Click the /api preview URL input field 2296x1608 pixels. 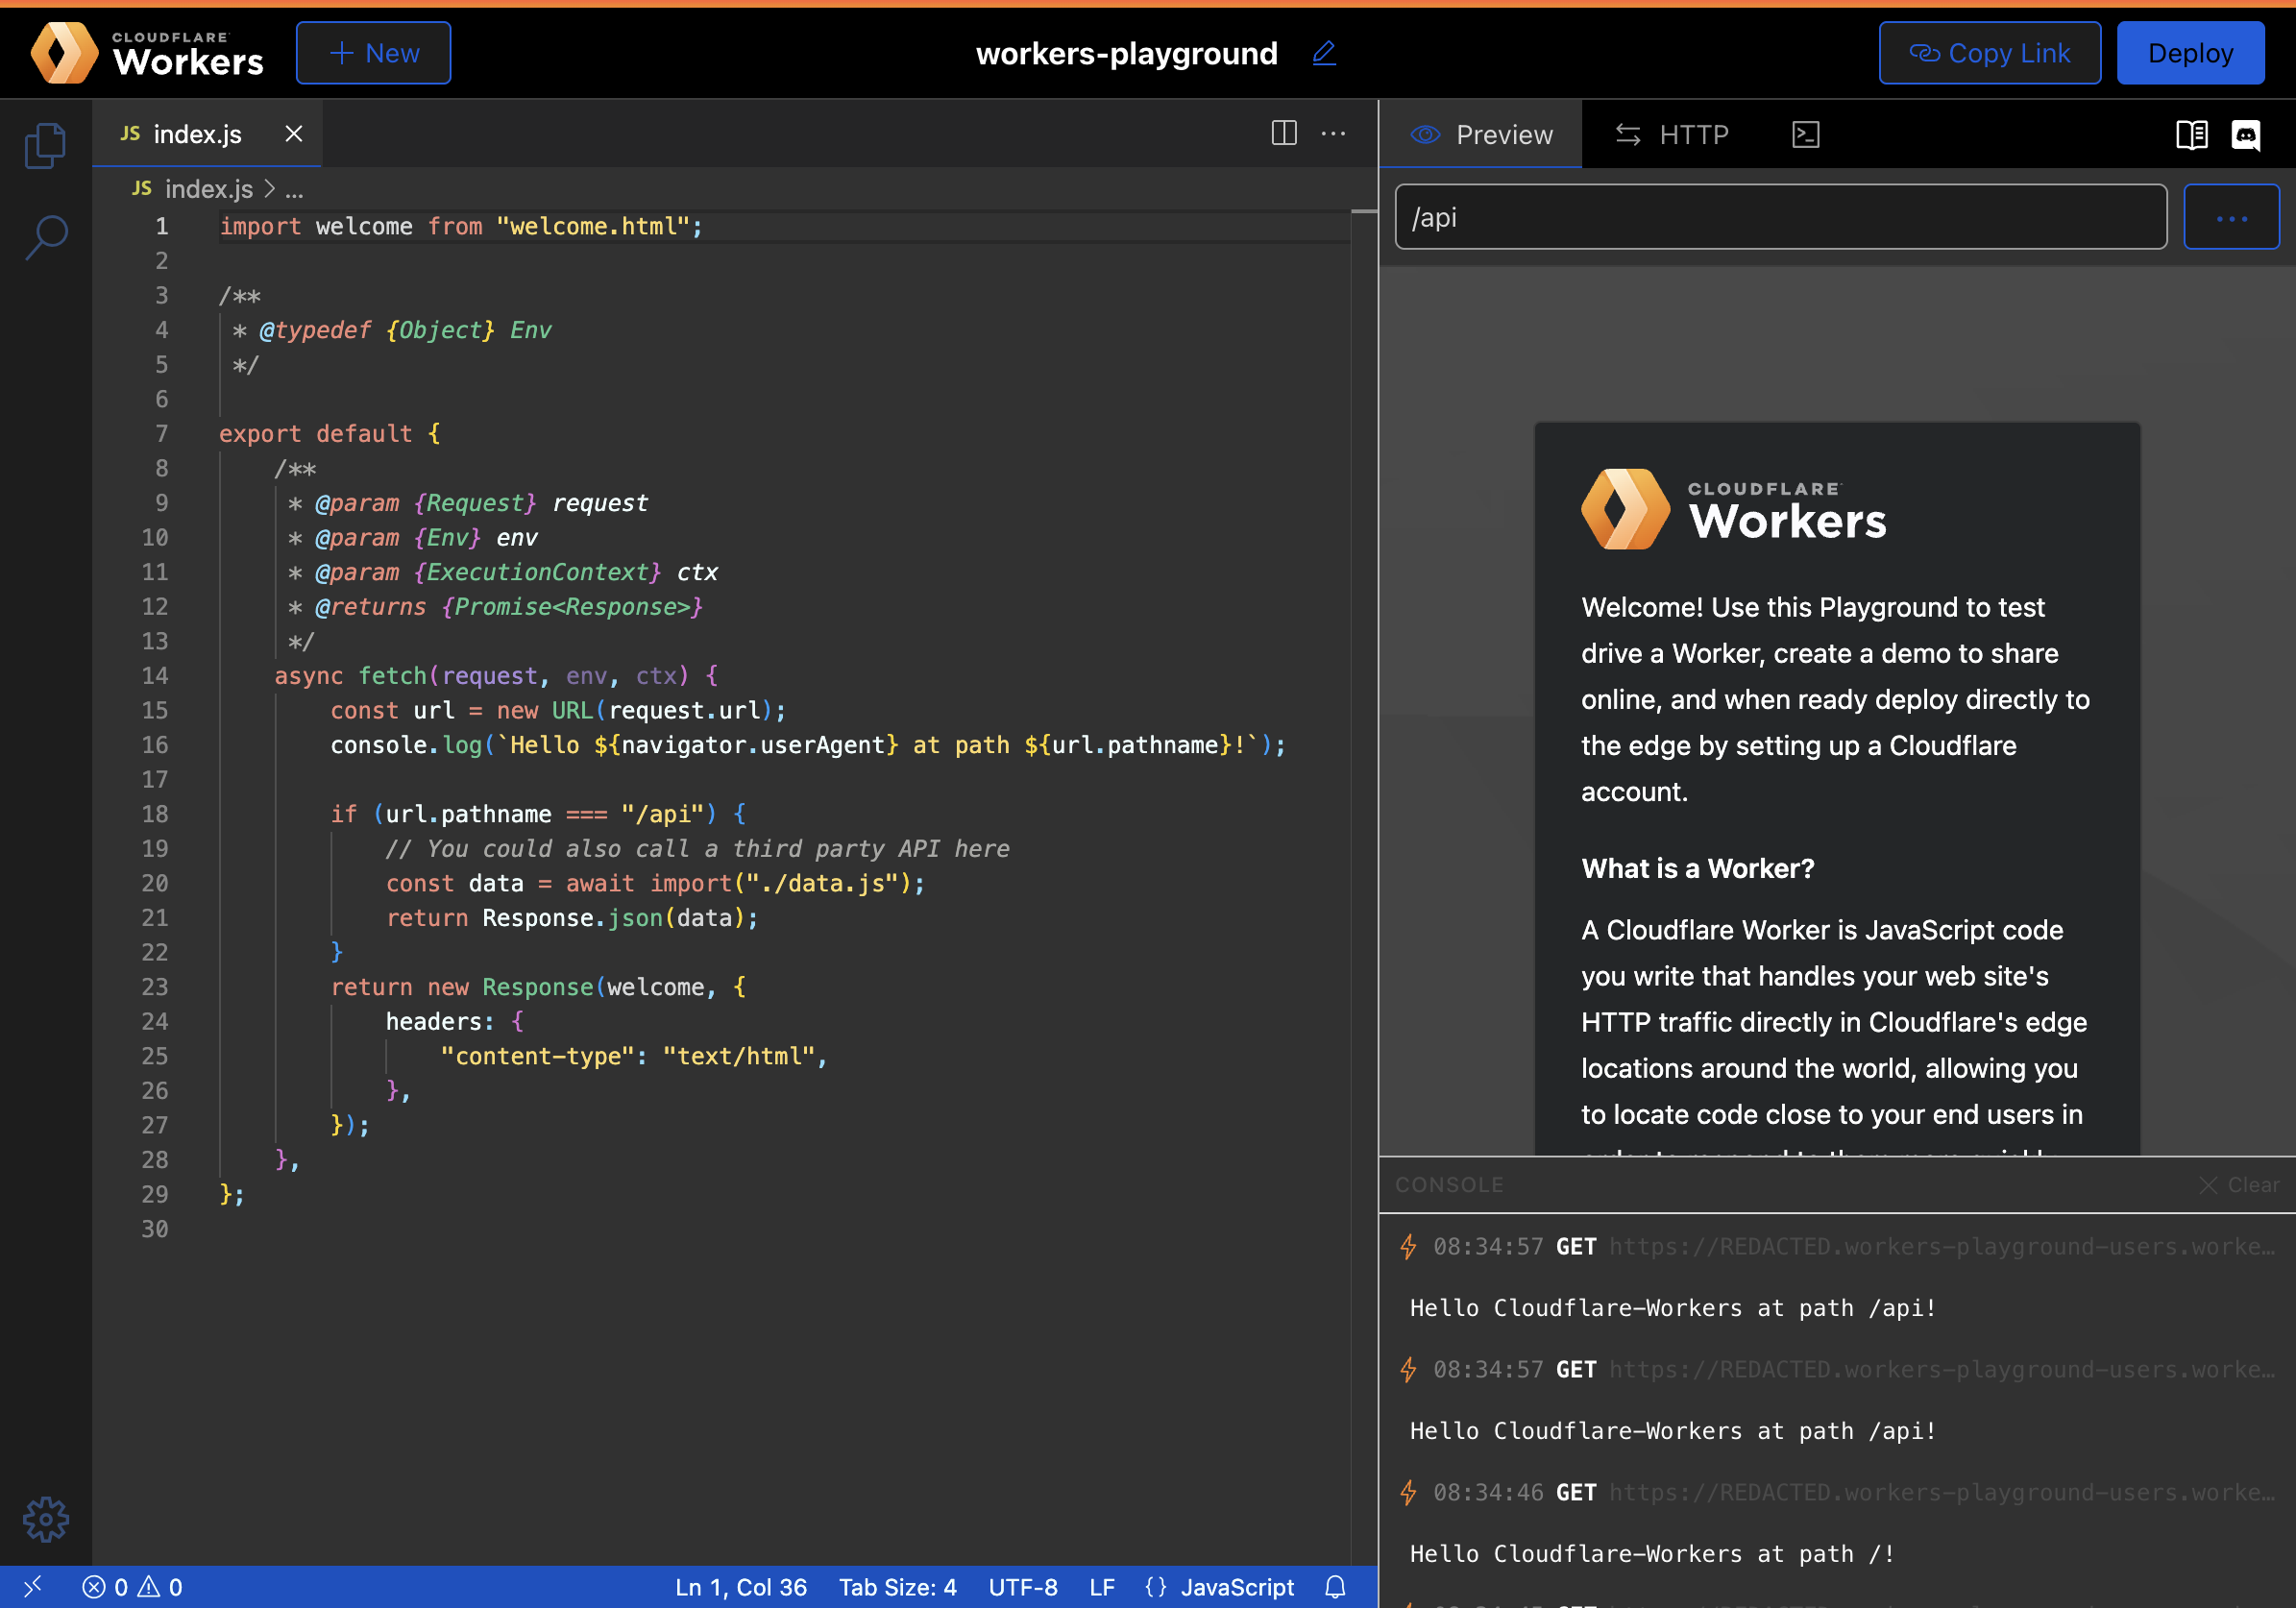1780,217
